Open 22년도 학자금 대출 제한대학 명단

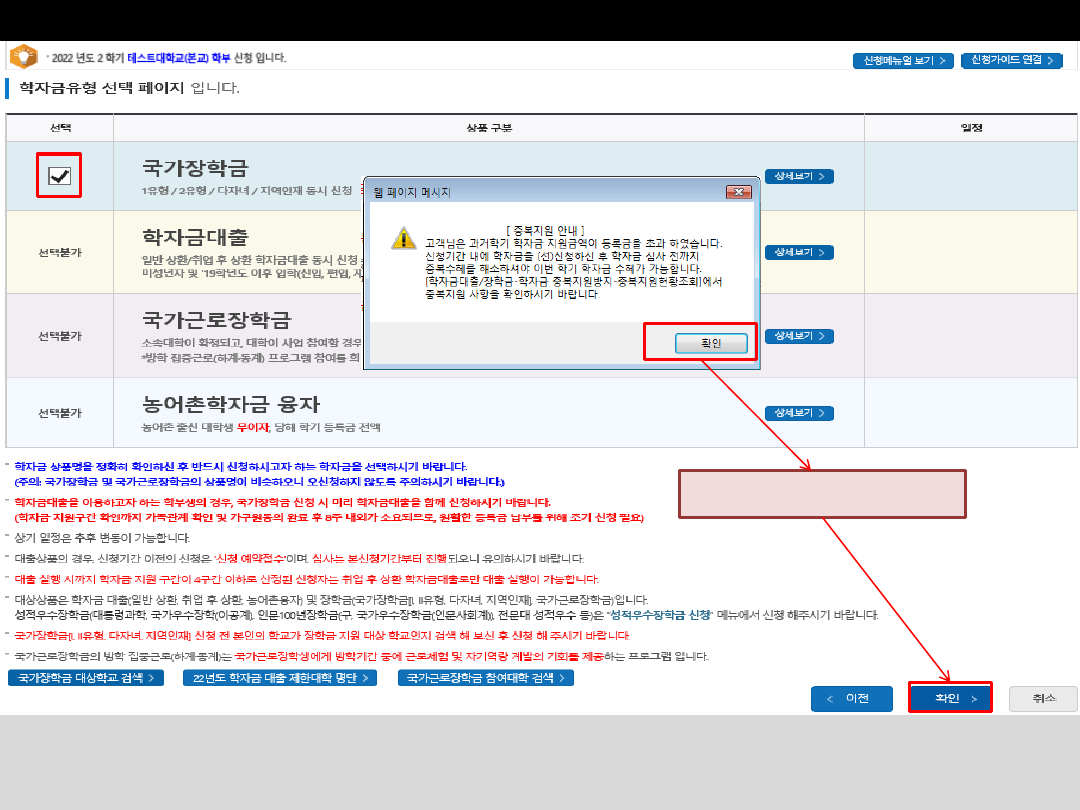280,678
